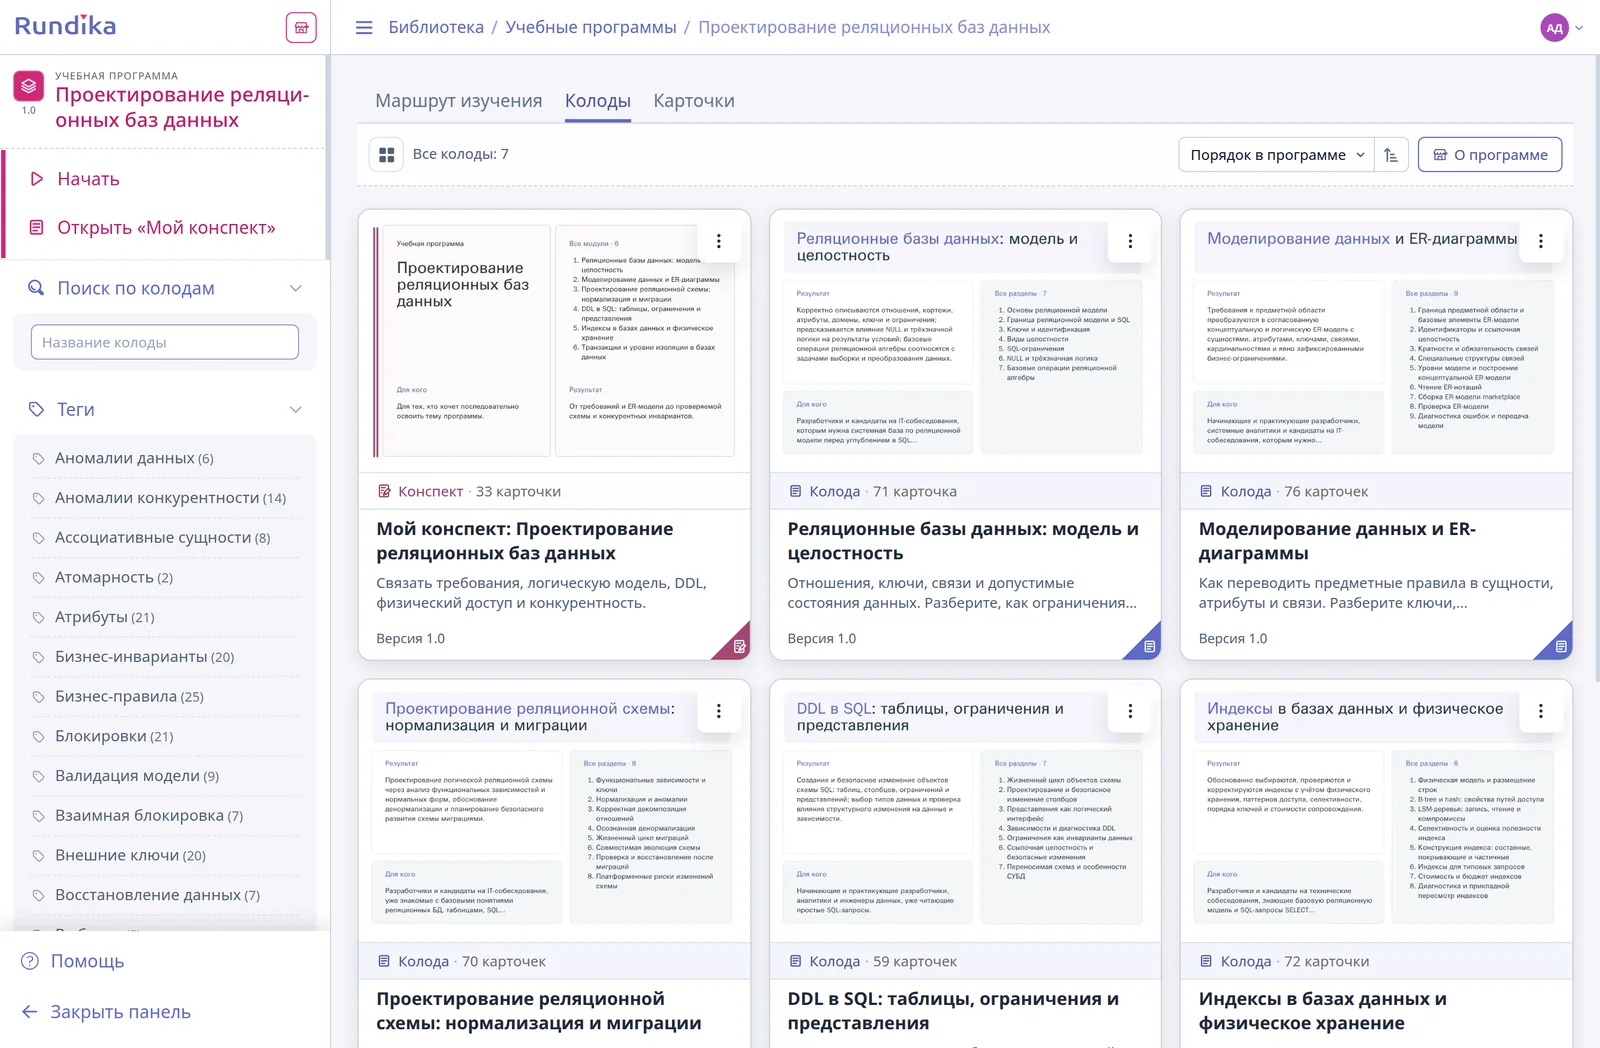Click the «О программе» button

(x=1490, y=155)
